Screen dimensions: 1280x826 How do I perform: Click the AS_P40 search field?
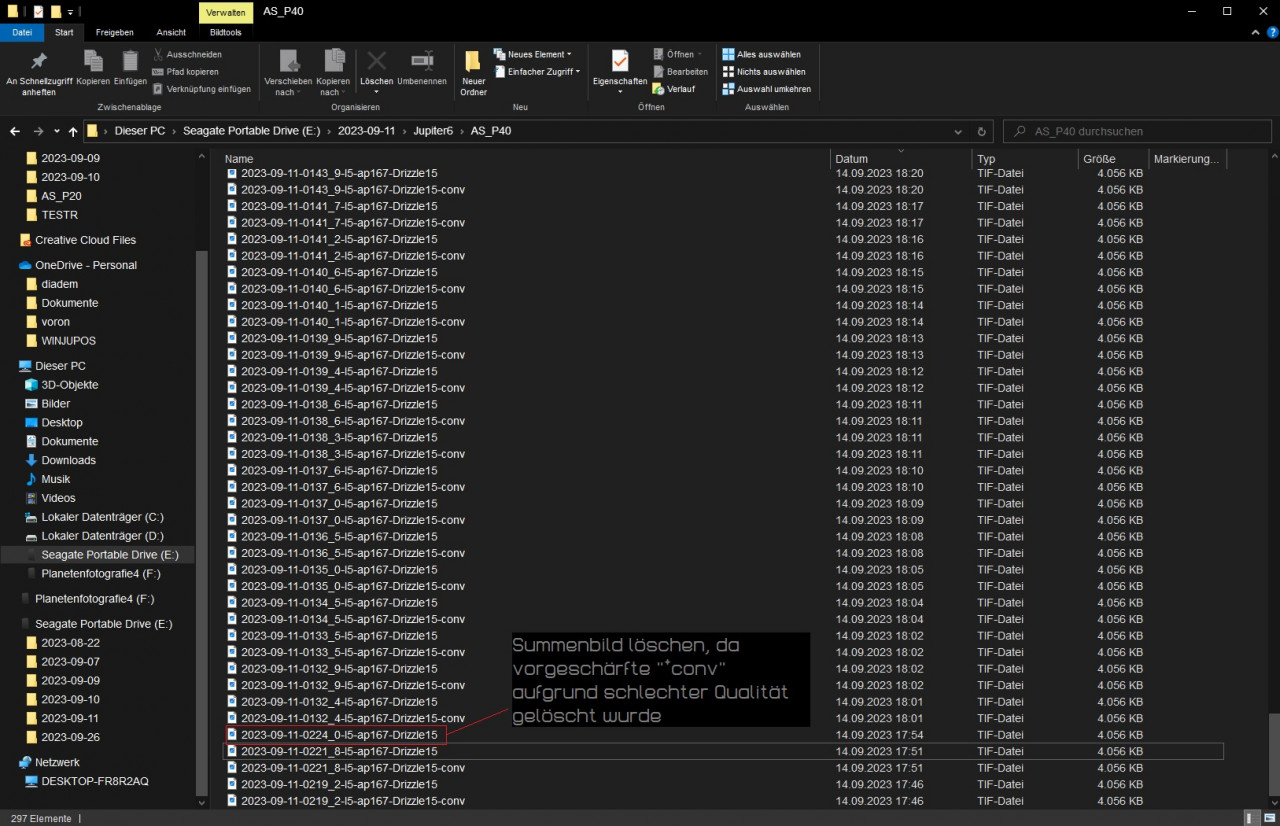tap(1140, 131)
